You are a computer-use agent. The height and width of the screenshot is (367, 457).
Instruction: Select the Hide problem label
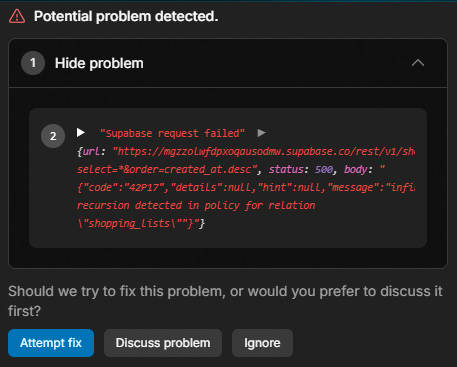point(99,63)
